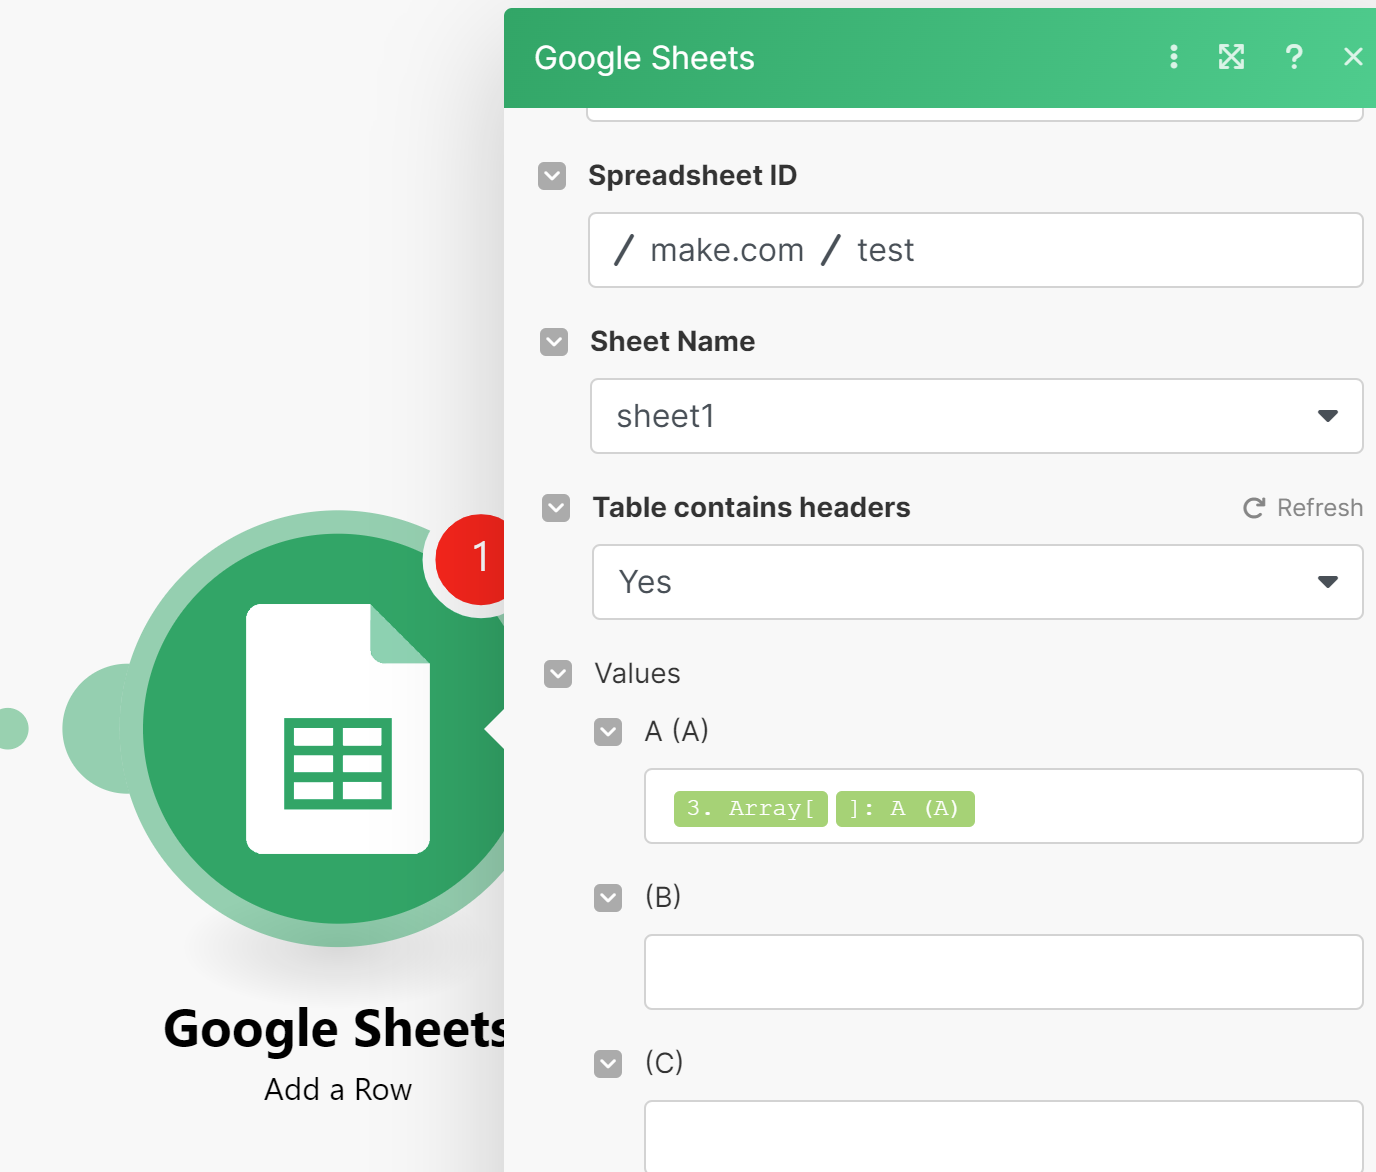Toggle the (B) value field arrow
This screenshot has height=1172, width=1376.
(608, 898)
